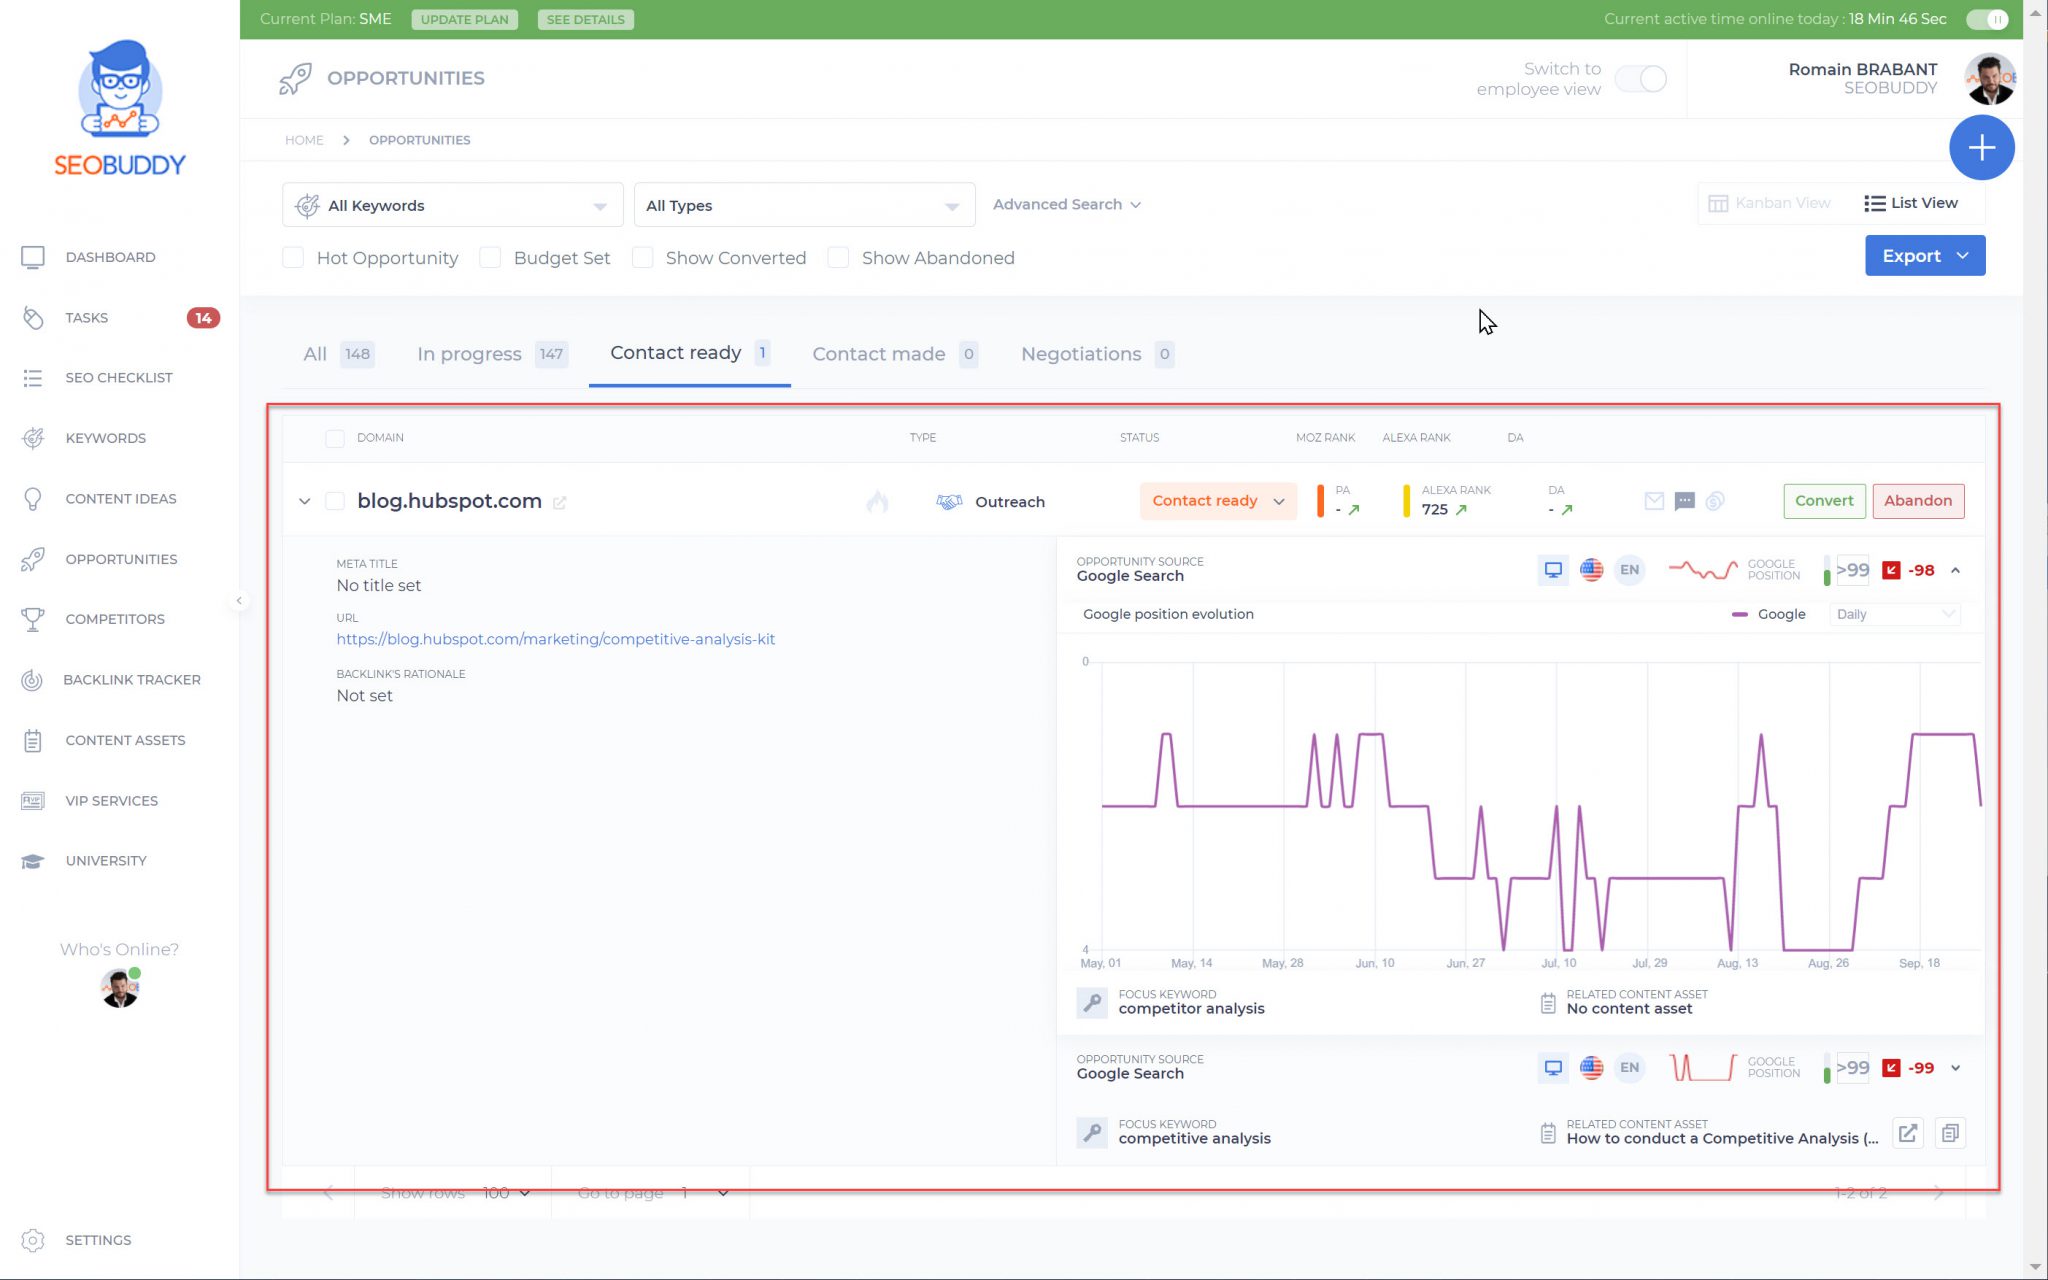This screenshot has width=2048, height=1280.
Task: Open the Negotiations tab
Action: (x=1081, y=353)
